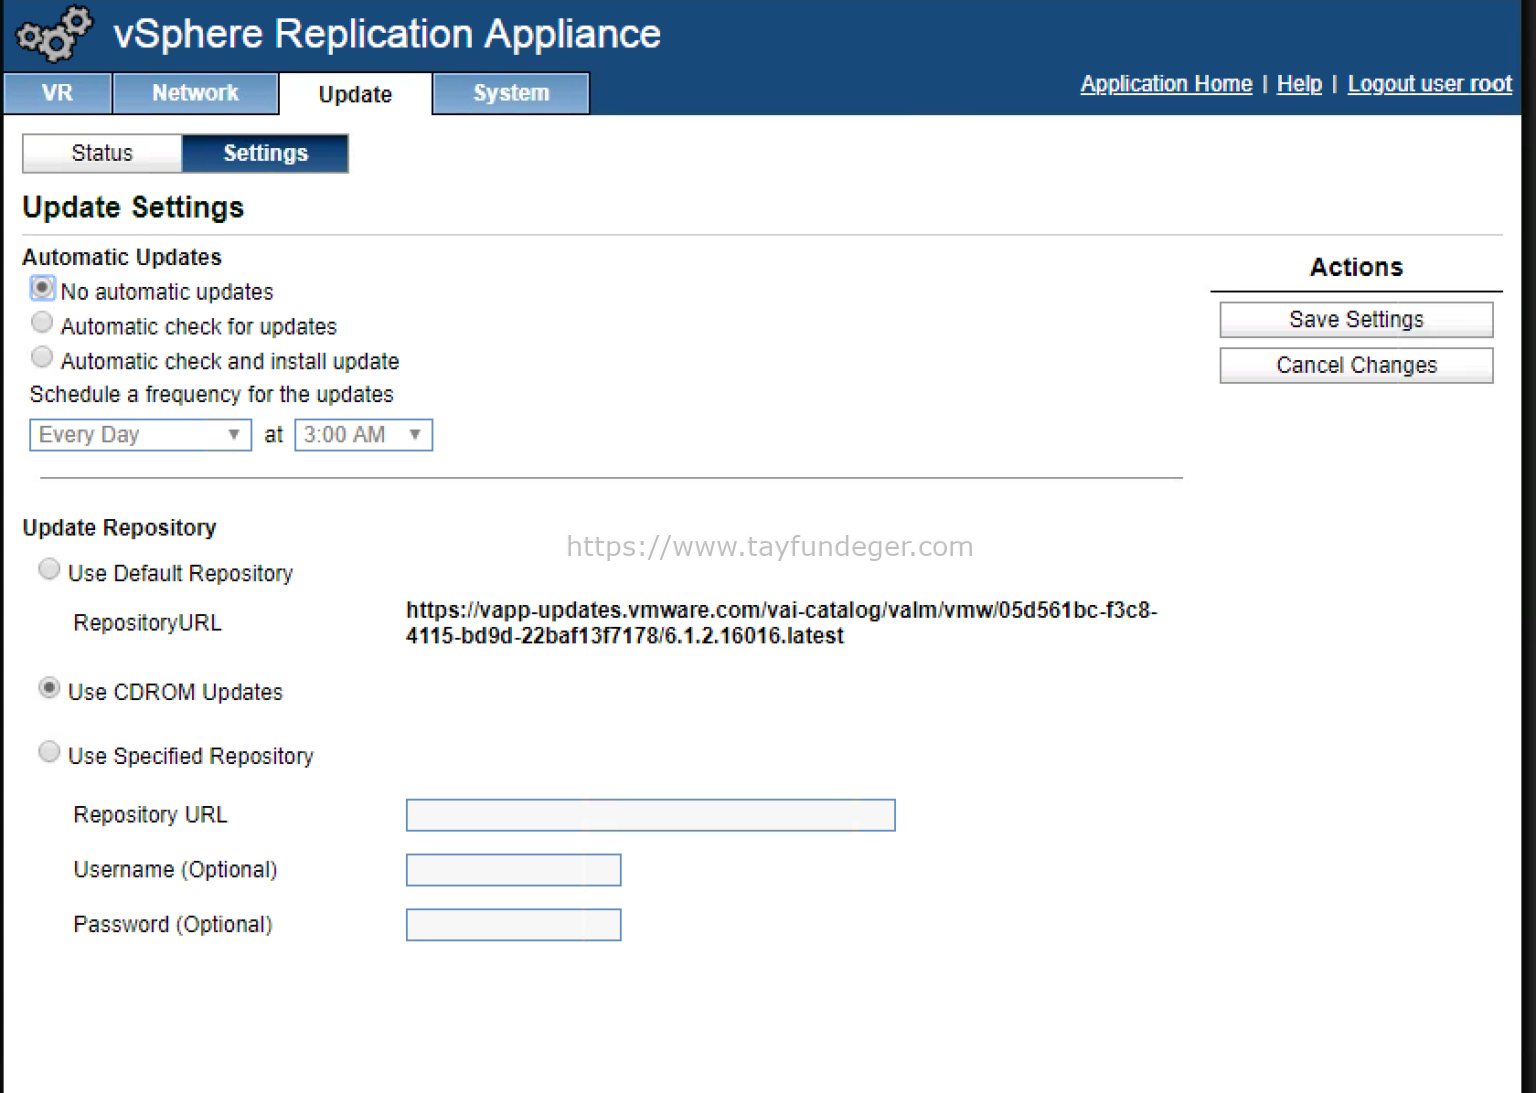Screen dimensions: 1536x1093
Task: Select No automatic updates option
Action: [42, 288]
